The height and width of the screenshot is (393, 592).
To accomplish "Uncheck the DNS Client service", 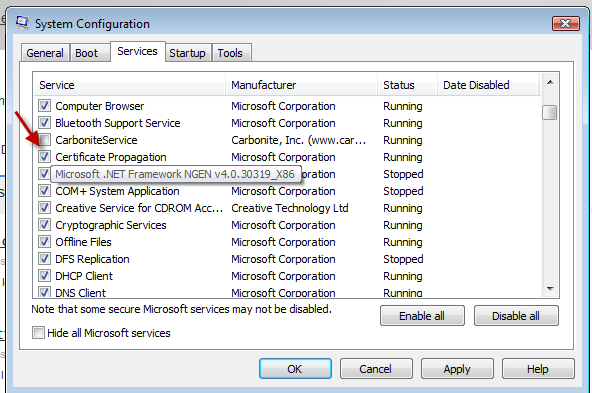I will 44,292.
